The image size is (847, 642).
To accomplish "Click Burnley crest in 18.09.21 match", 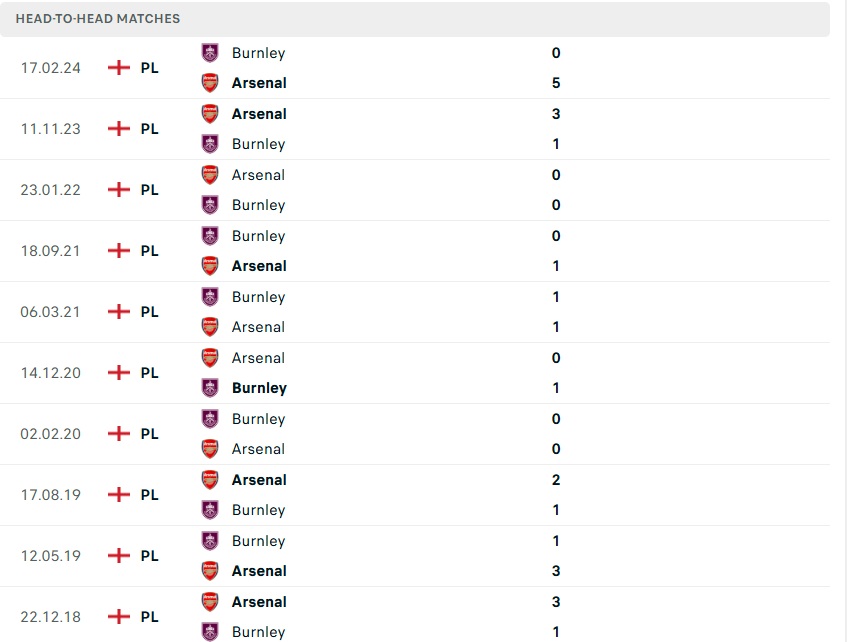I will [210, 236].
